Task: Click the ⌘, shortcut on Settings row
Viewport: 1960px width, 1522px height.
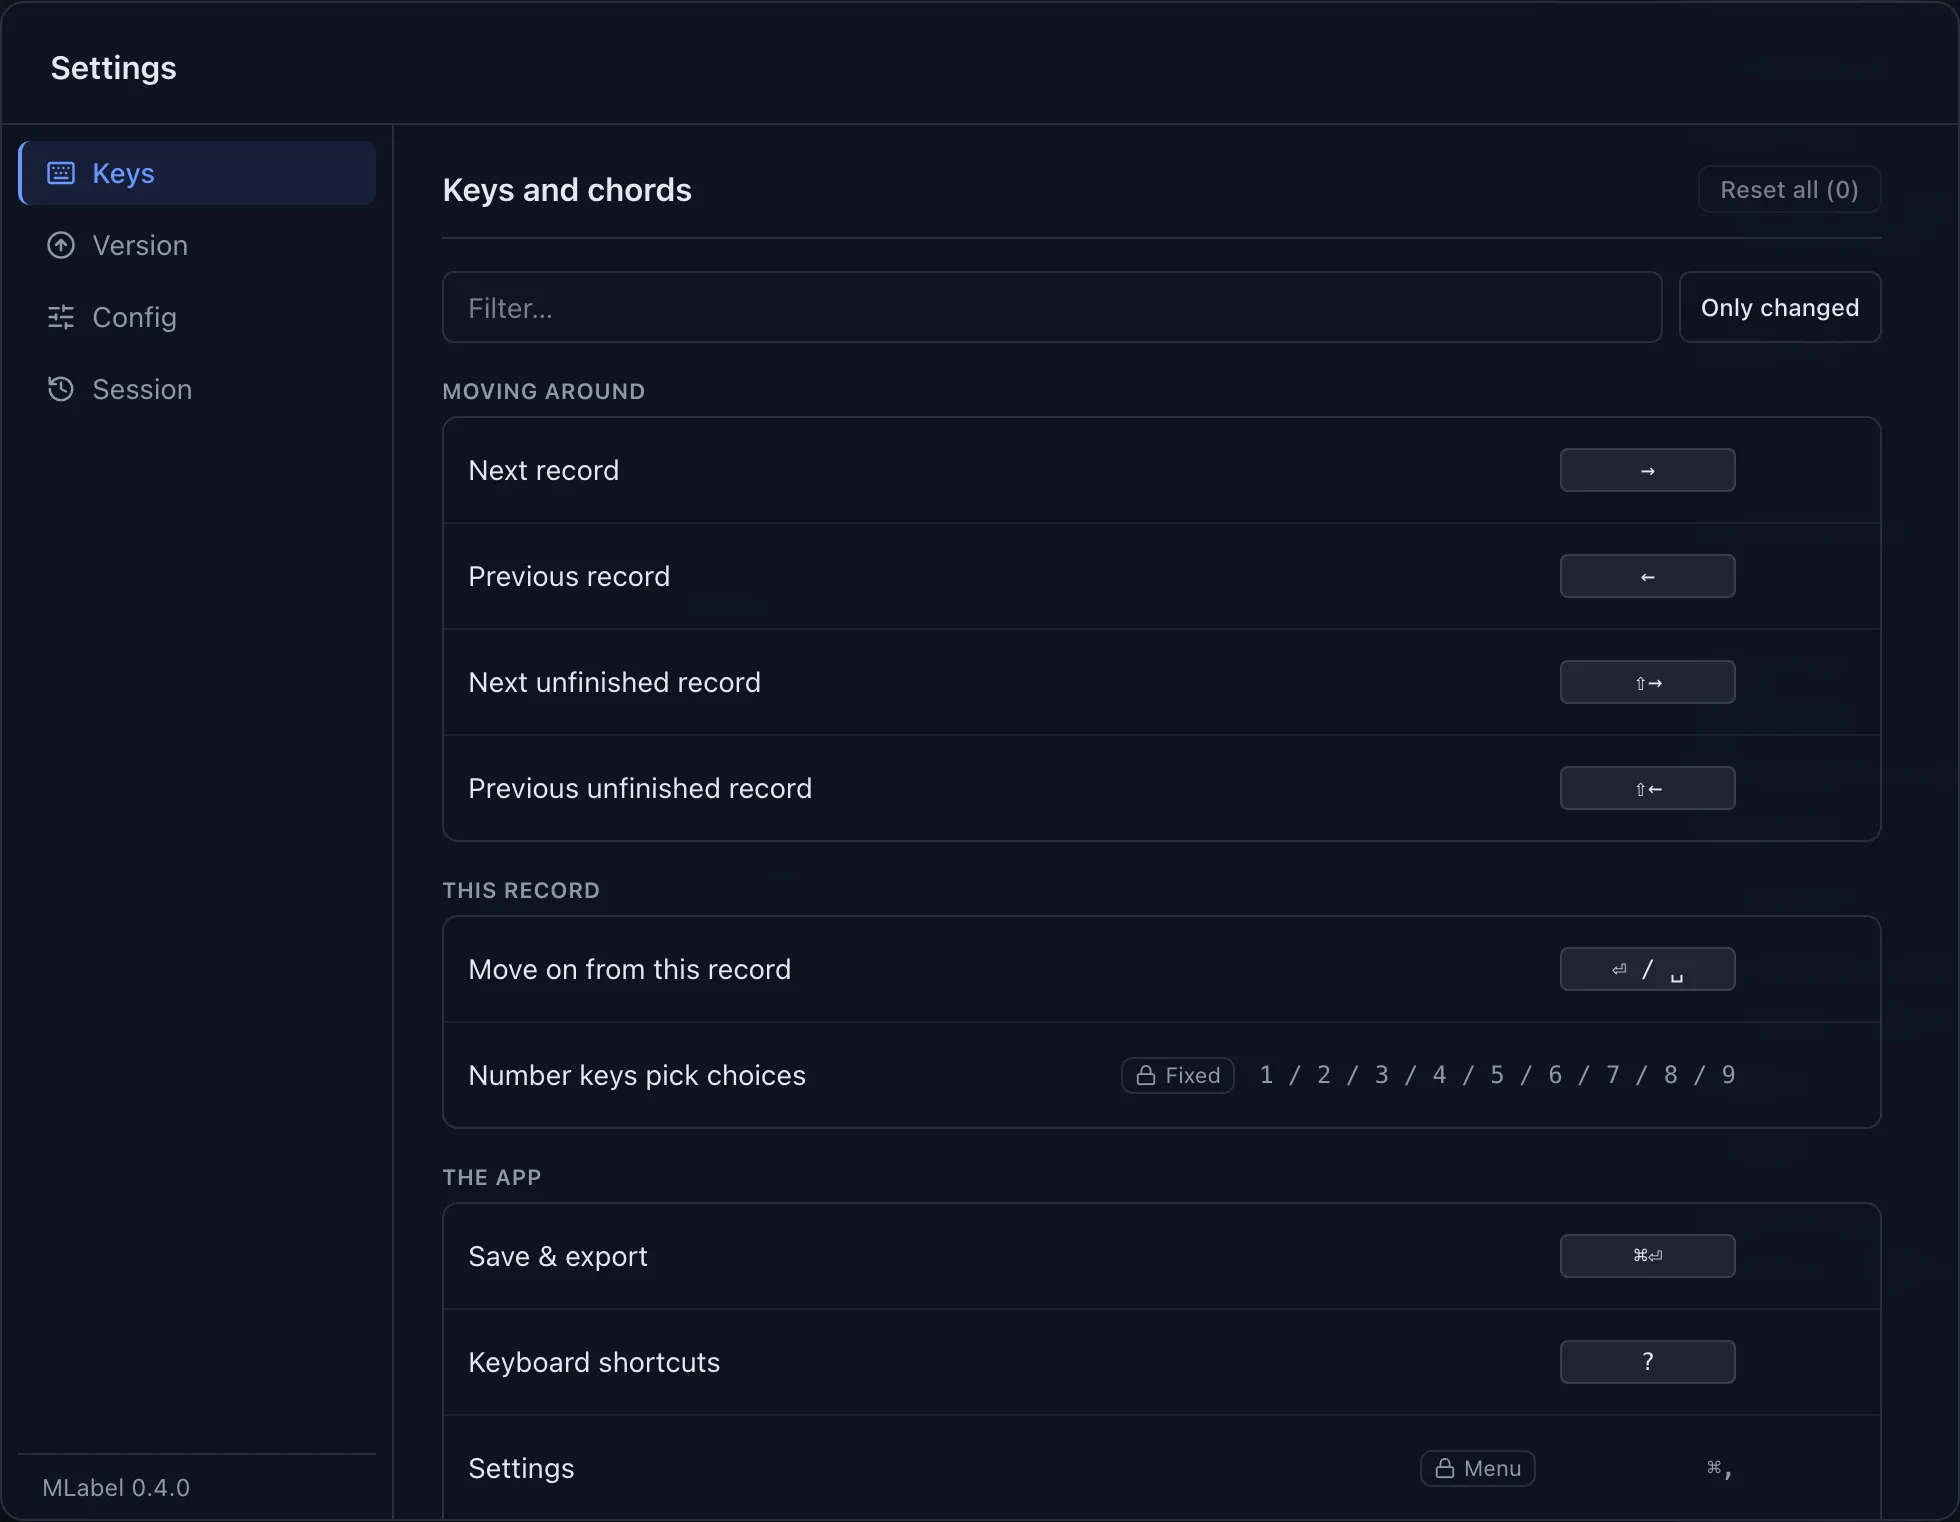Action: pyautogui.click(x=1719, y=1468)
